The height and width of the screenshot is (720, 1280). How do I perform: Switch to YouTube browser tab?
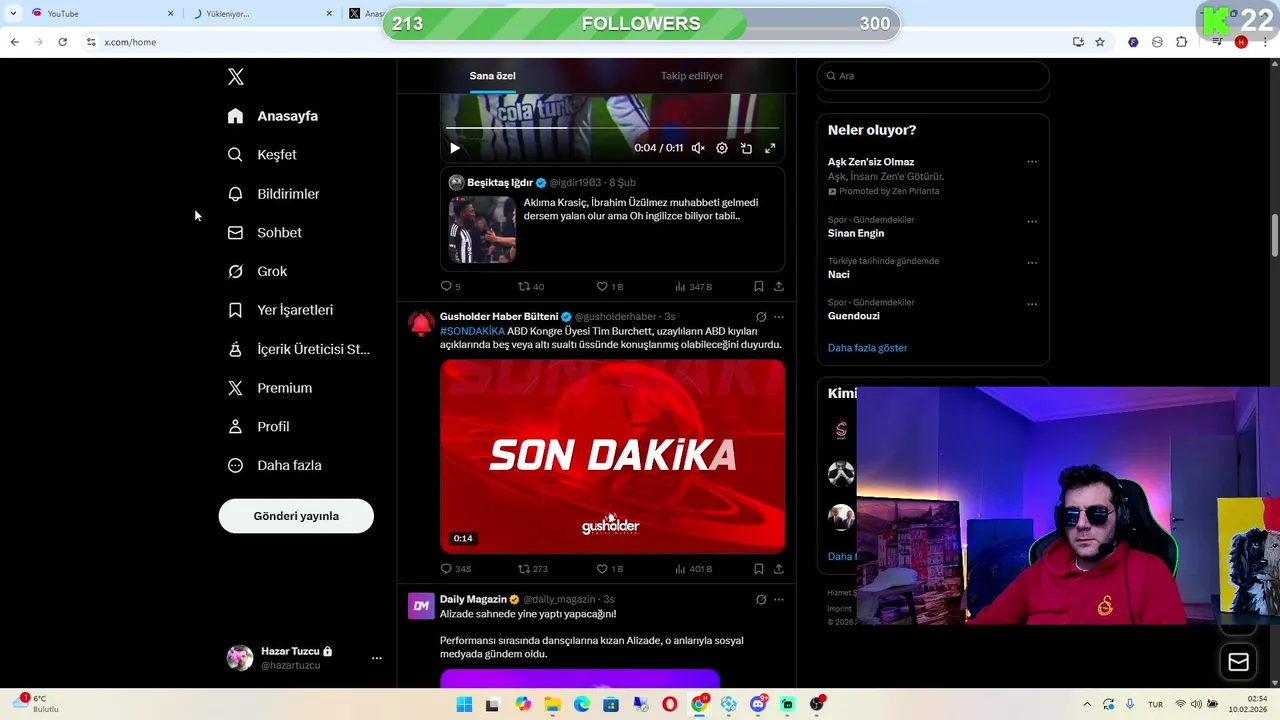(103, 13)
